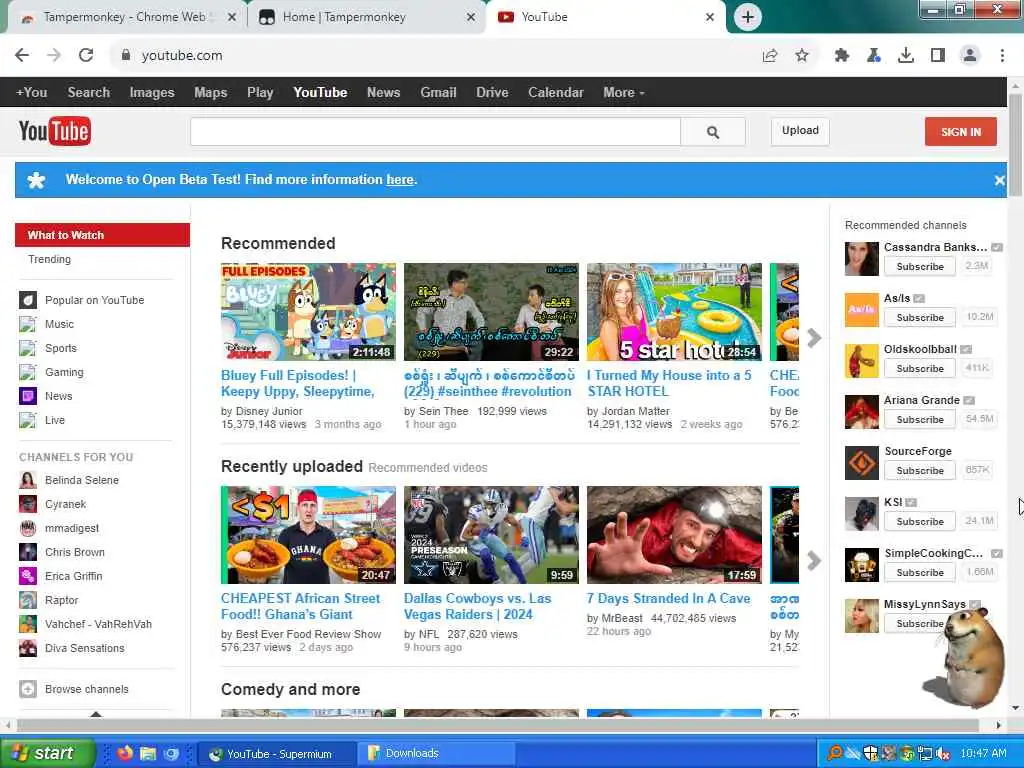Open the browser downloads icon
The width and height of the screenshot is (1024, 768).
click(x=906, y=56)
